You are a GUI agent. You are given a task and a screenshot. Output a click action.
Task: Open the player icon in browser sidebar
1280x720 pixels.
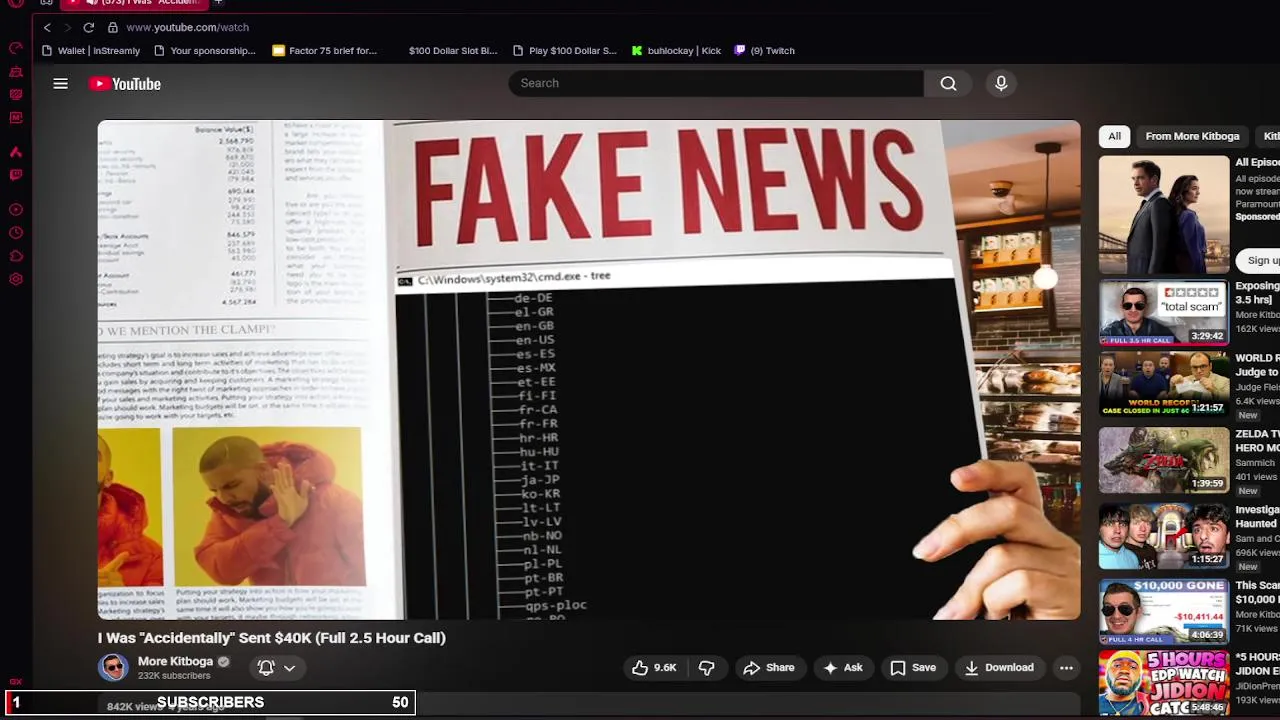pyautogui.click(x=16, y=210)
